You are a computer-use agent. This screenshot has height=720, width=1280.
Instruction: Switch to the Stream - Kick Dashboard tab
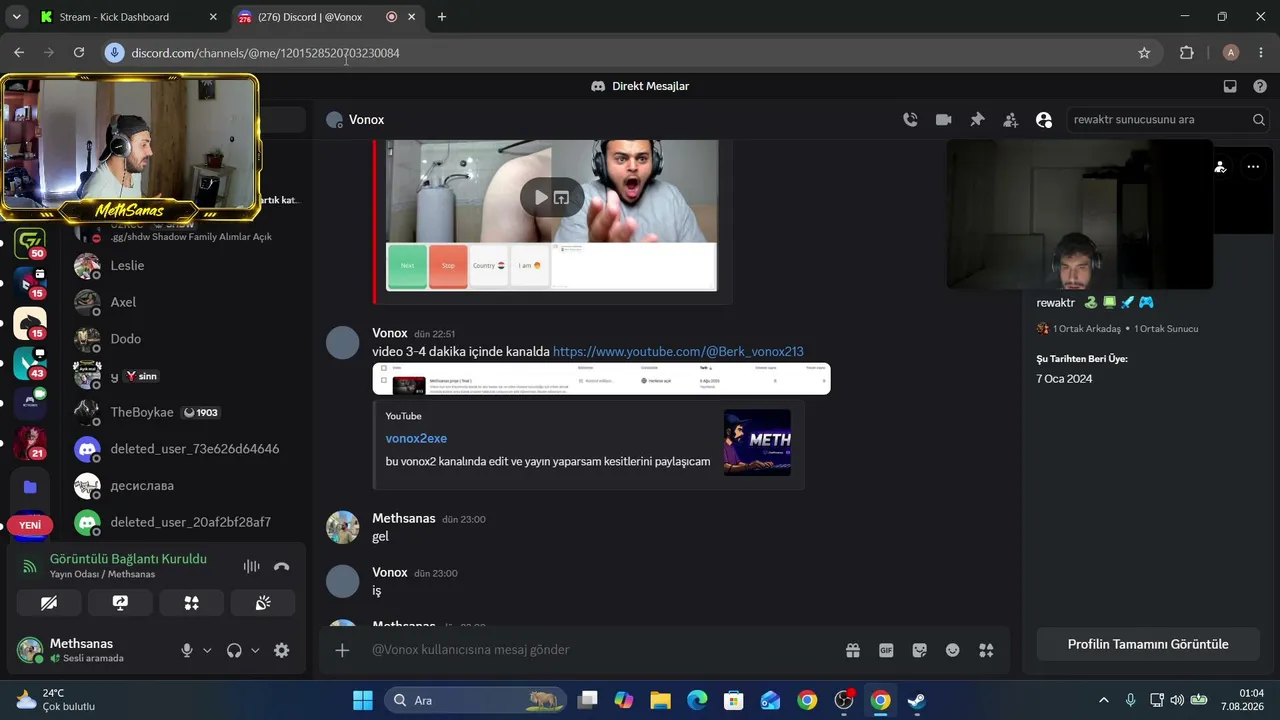point(130,17)
